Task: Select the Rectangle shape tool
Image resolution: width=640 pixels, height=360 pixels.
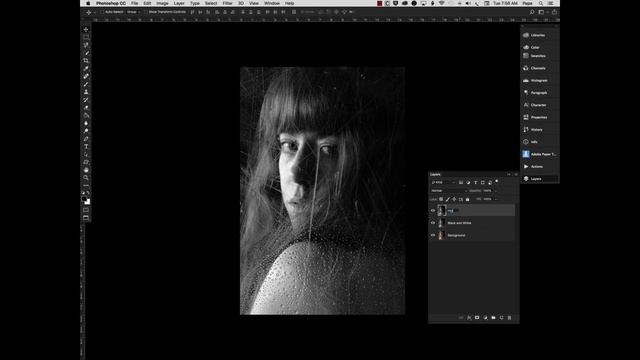Action: 86,162
